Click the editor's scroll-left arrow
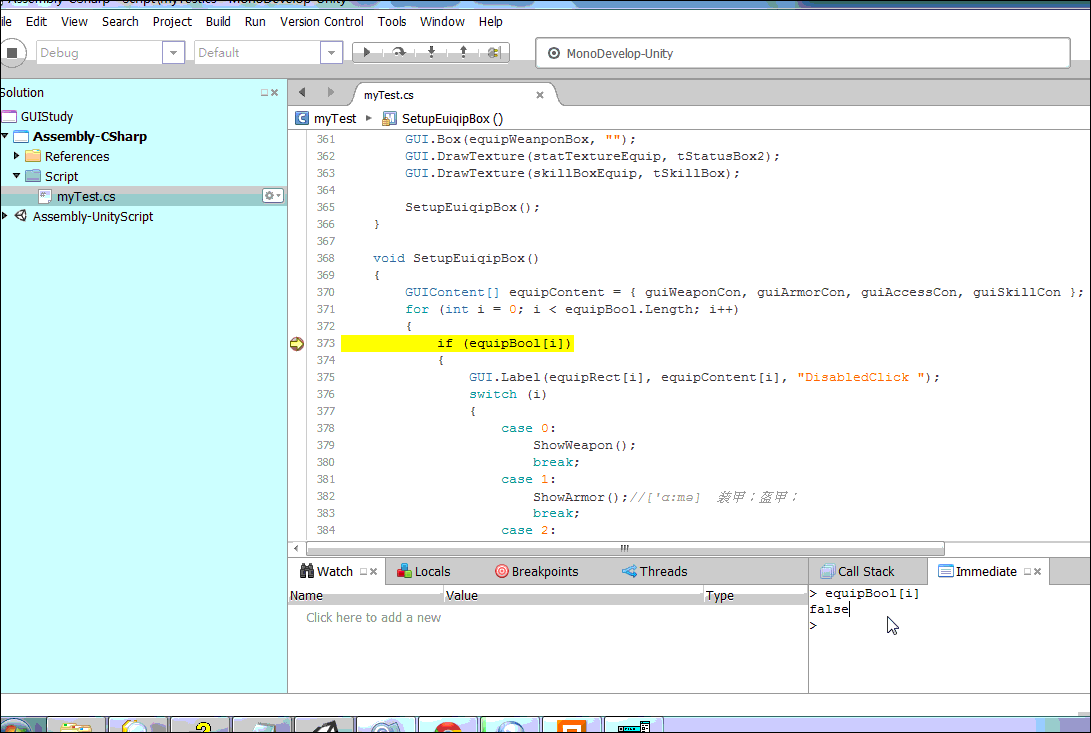This screenshot has height=733, width=1091. [x=296, y=548]
